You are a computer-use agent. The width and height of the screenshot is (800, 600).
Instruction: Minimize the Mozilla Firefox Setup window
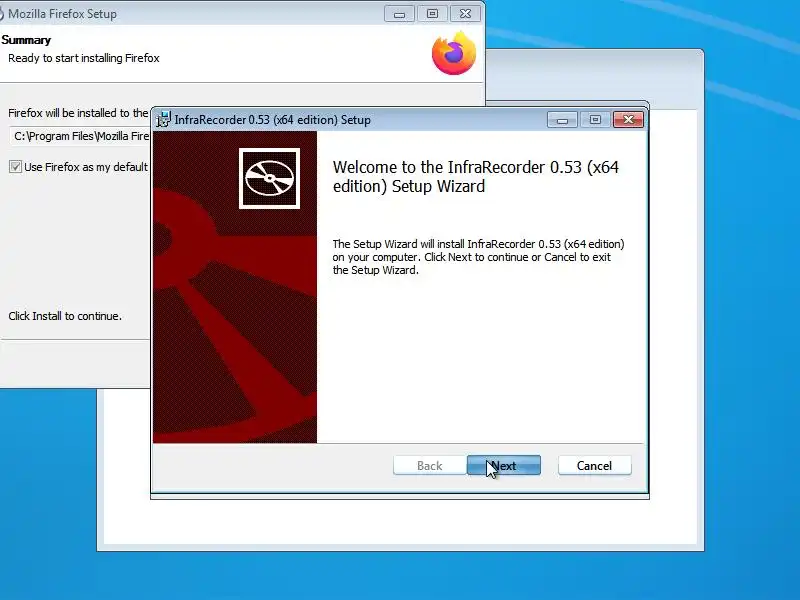399,14
